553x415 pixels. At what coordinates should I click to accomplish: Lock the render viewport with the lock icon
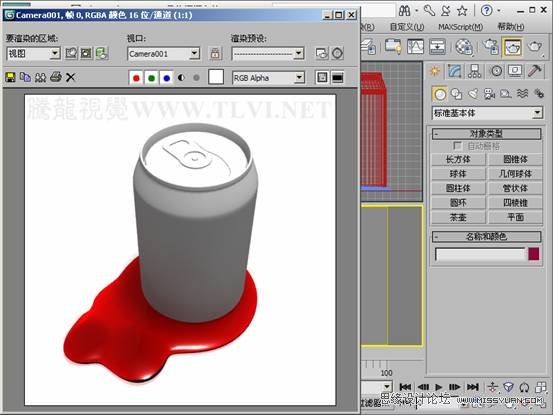pos(215,53)
